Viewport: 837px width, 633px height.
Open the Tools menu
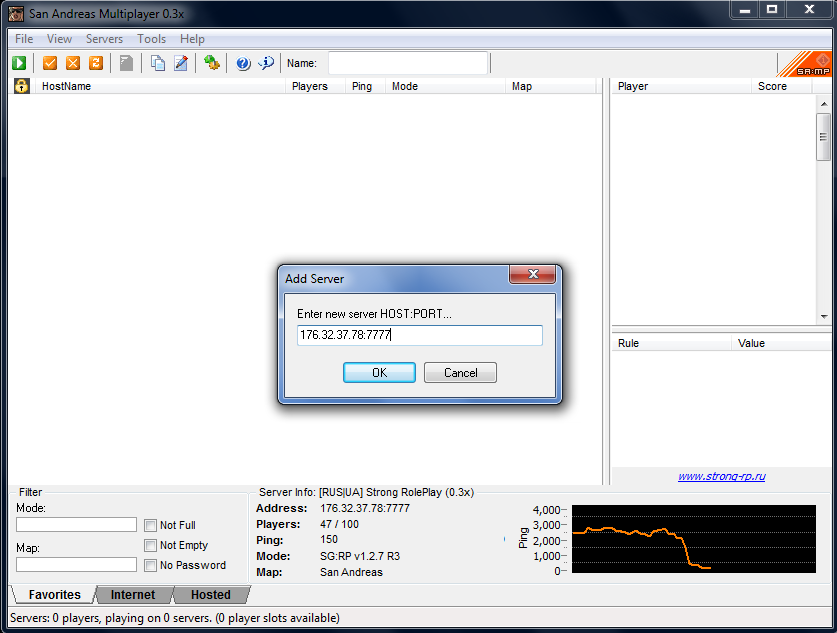[152, 39]
